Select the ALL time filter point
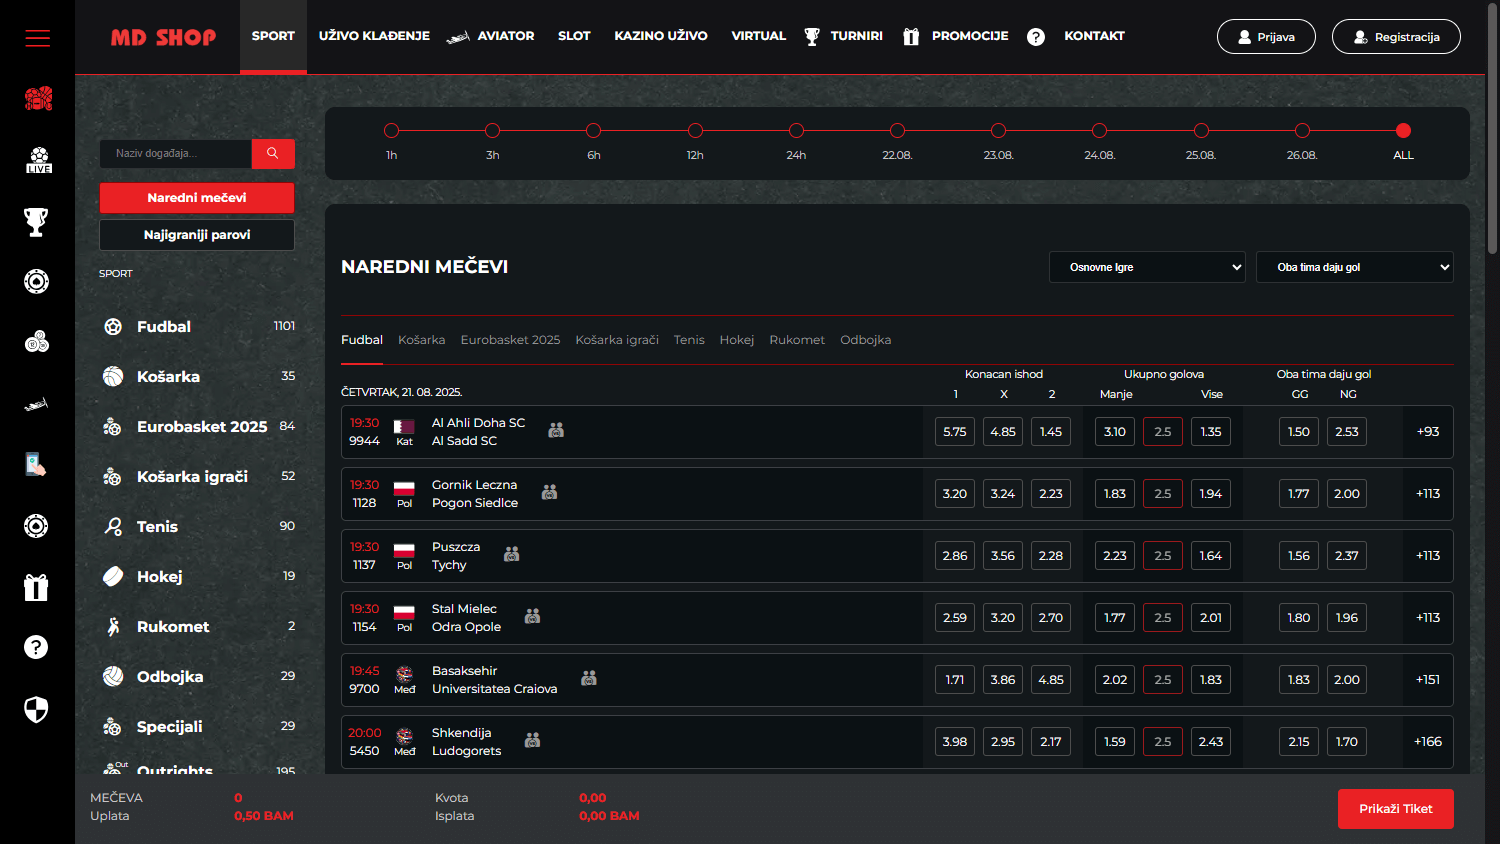The width and height of the screenshot is (1500, 844). pyautogui.click(x=1403, y=131)
